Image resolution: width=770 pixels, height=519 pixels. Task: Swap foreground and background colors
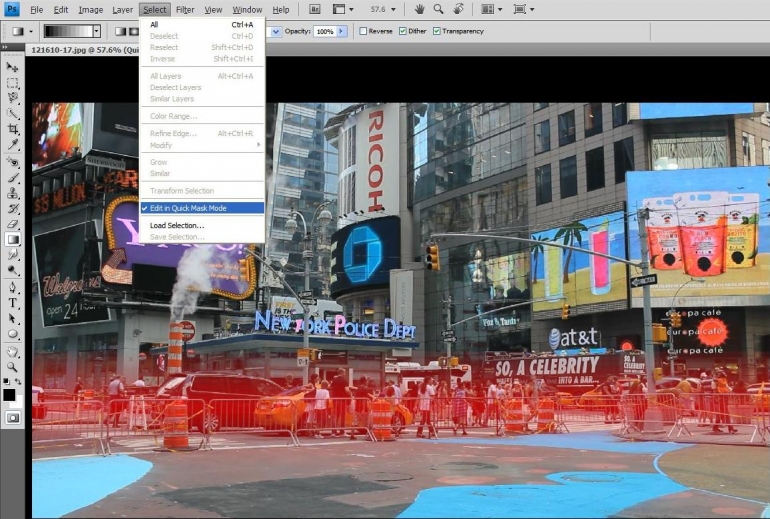click(x=18, y=381)
